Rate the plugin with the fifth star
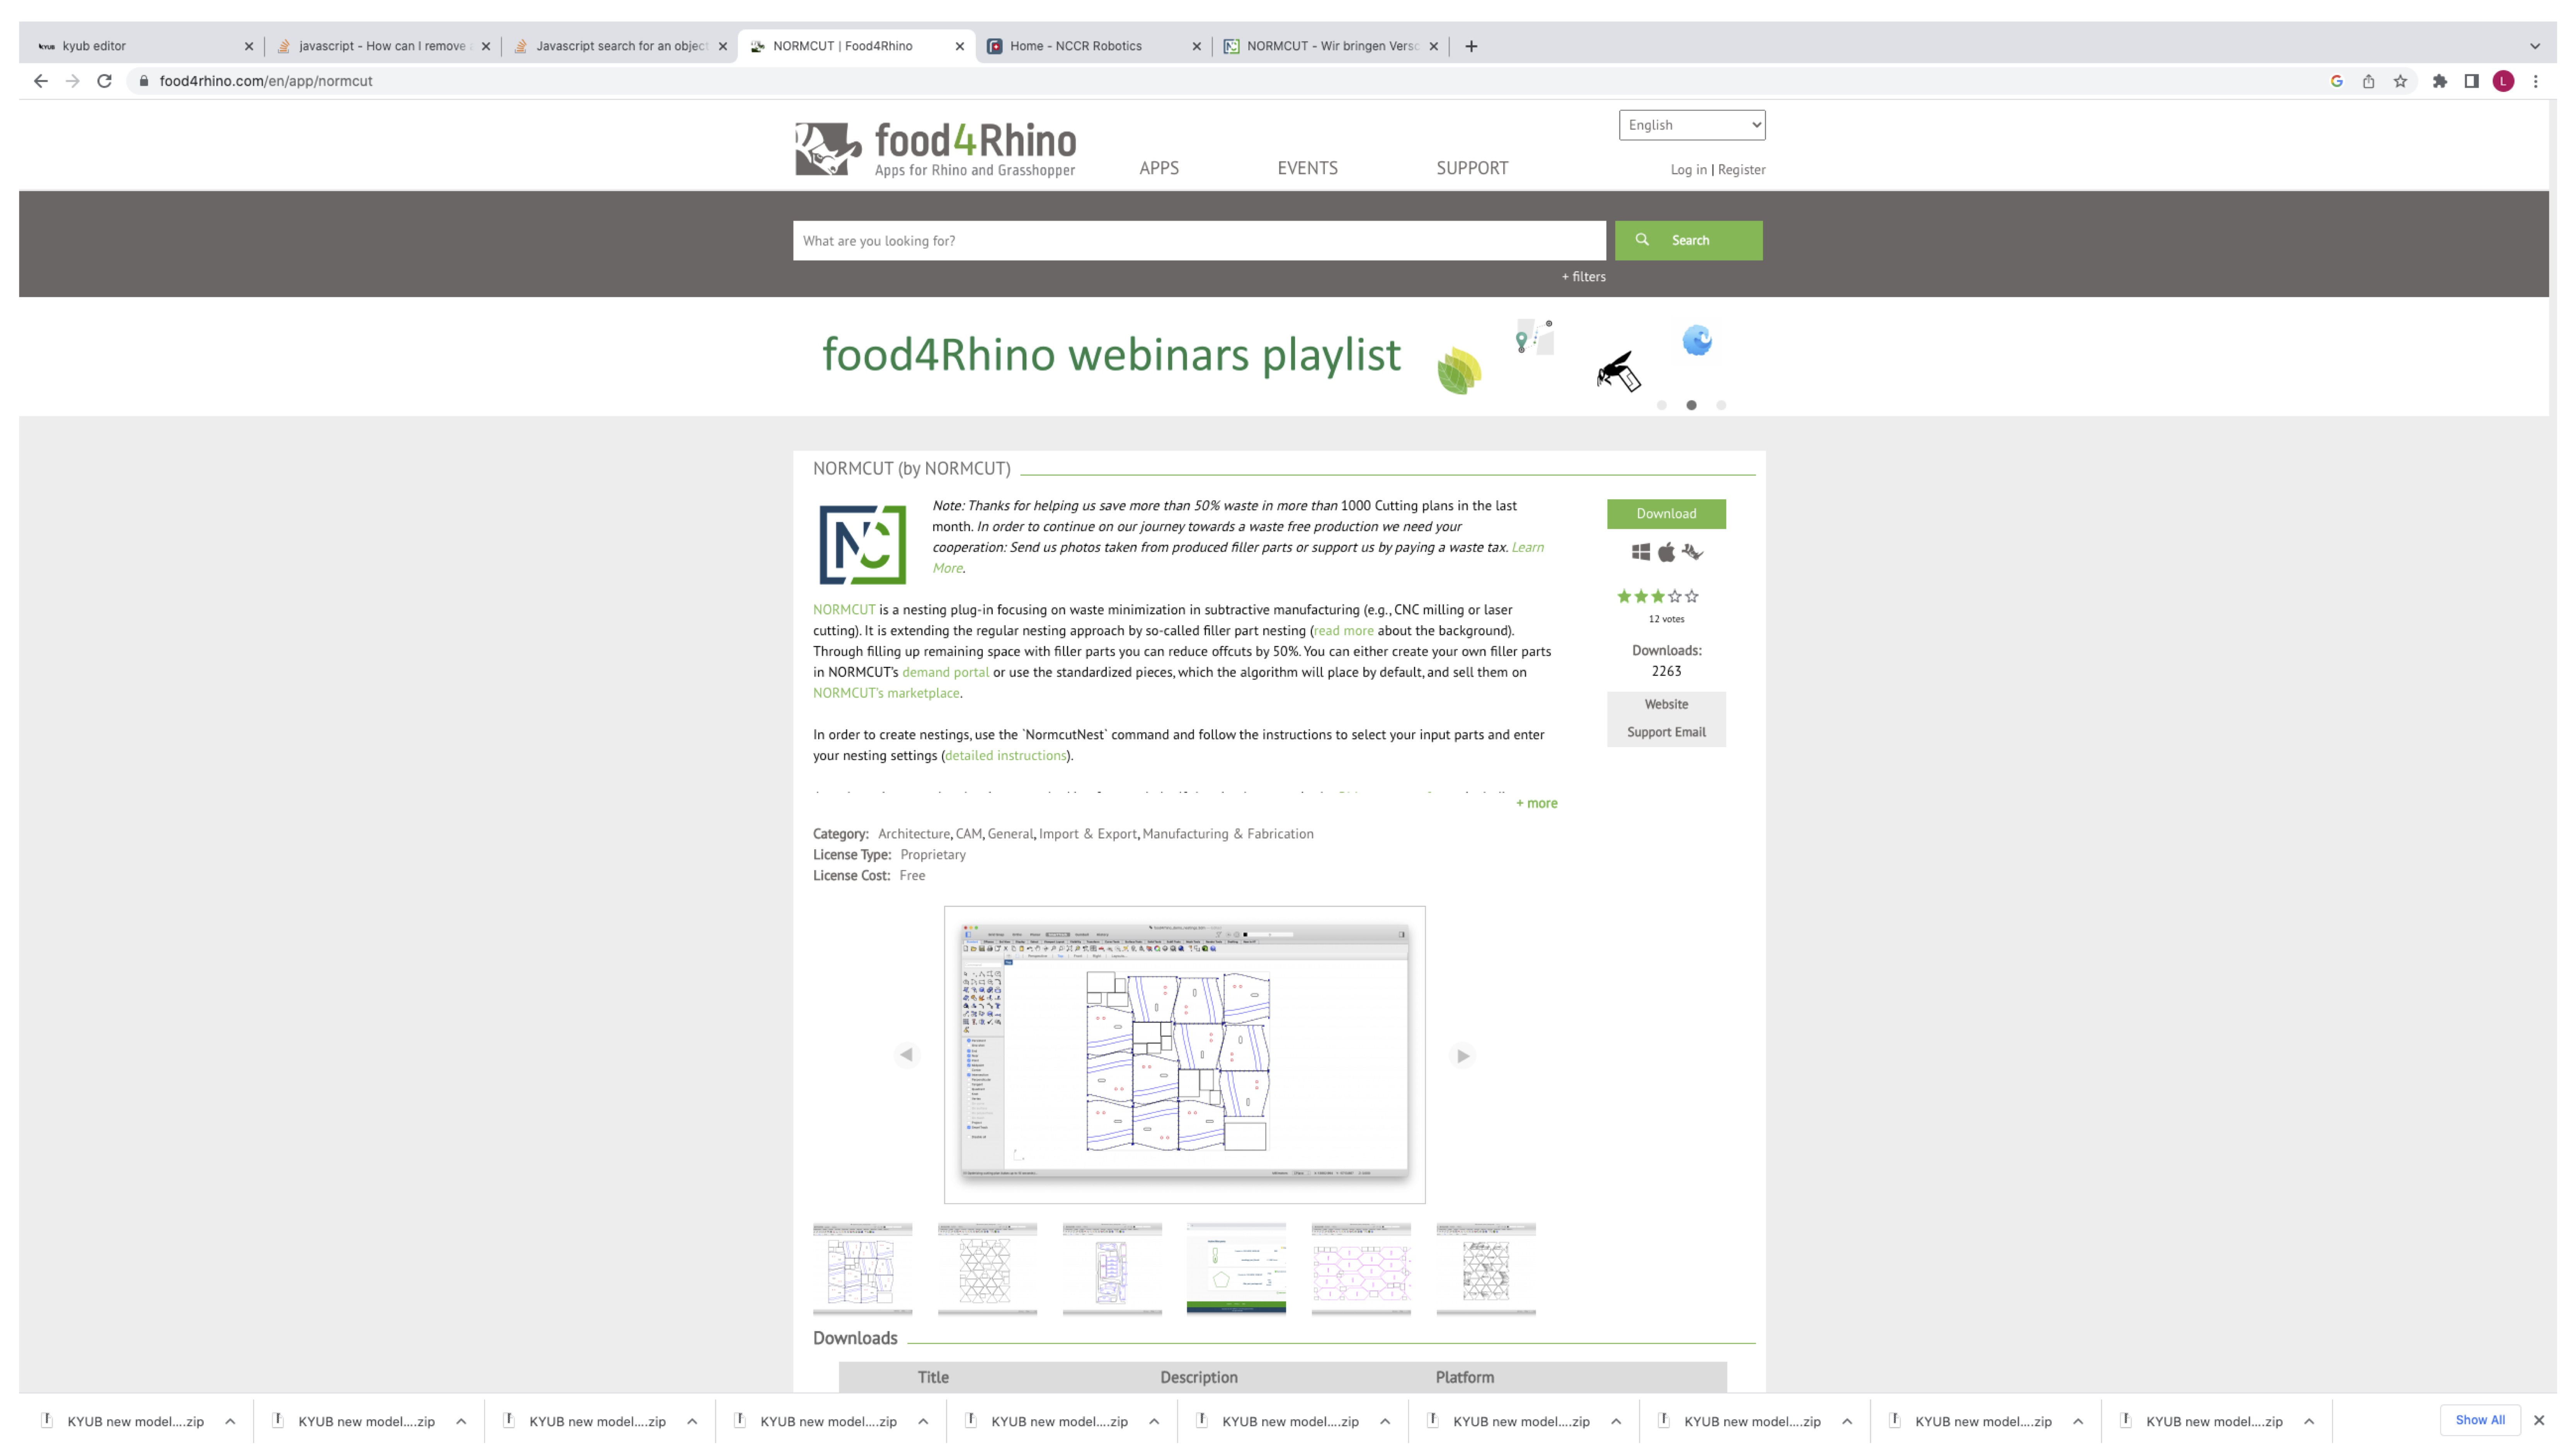 1692,596
